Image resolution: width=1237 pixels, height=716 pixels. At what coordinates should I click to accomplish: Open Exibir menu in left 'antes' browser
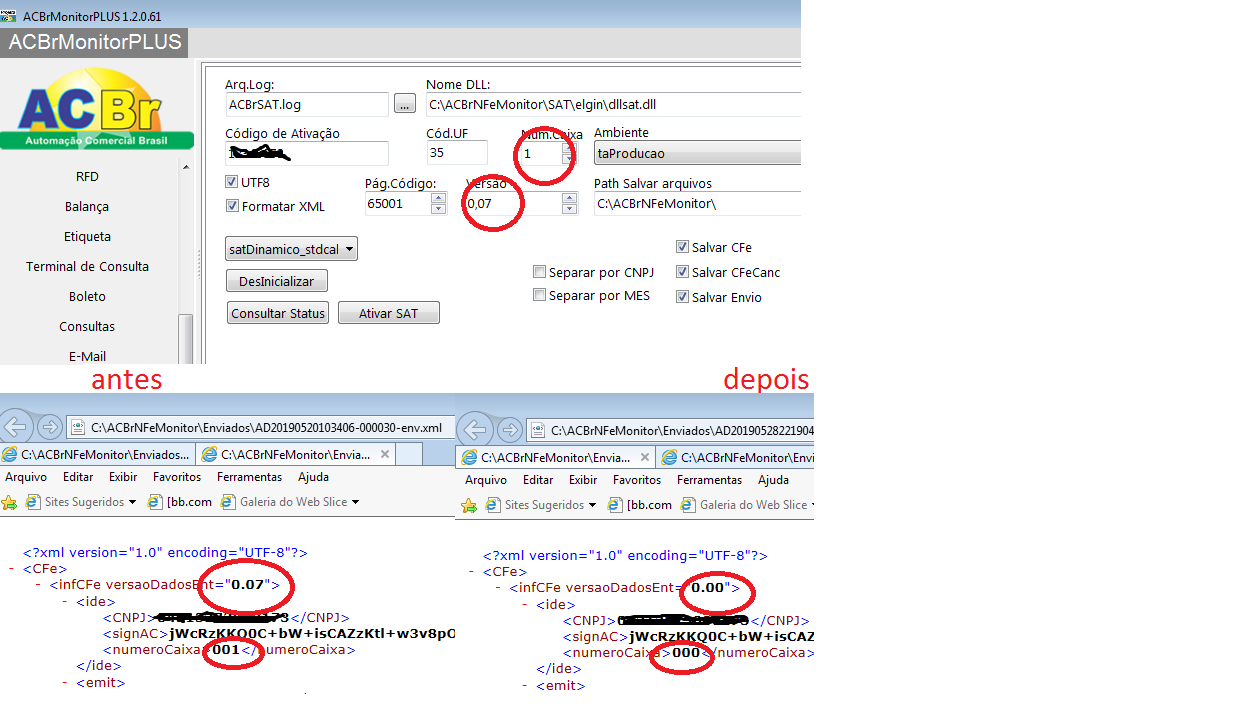click(123, 477)
